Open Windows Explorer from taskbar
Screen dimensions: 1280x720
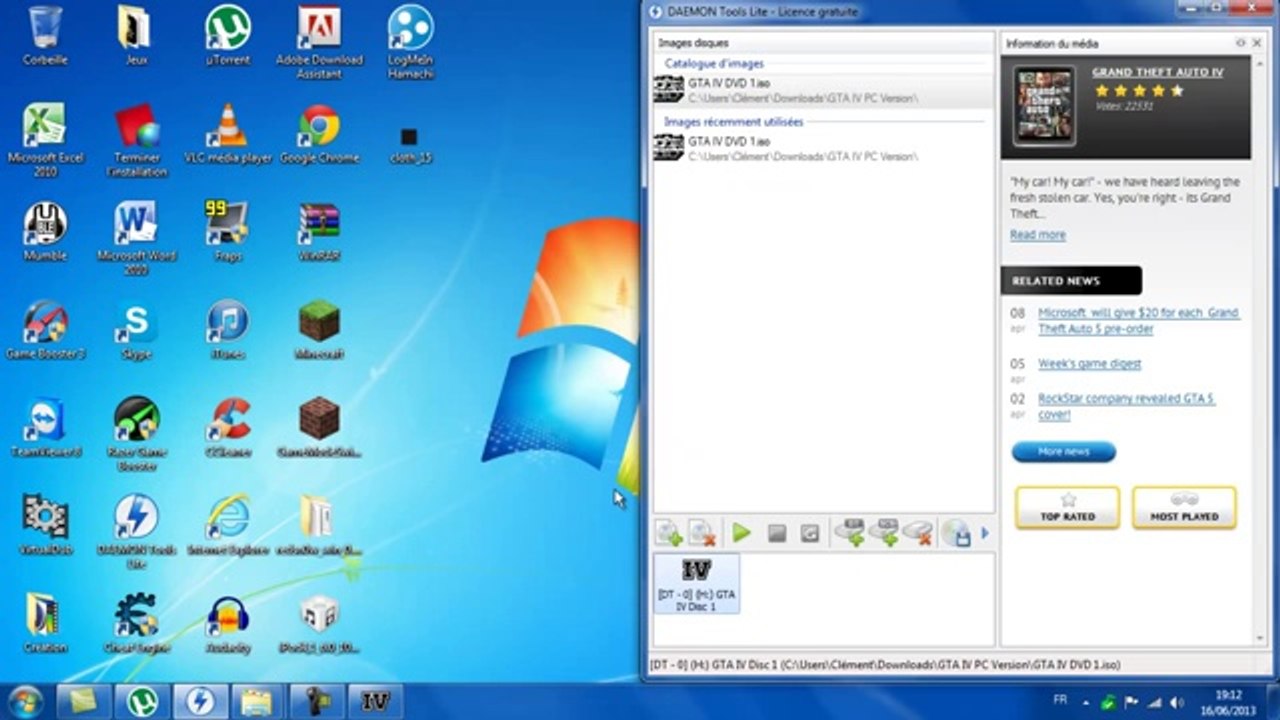pyautogui.click(x=258, y=701)
